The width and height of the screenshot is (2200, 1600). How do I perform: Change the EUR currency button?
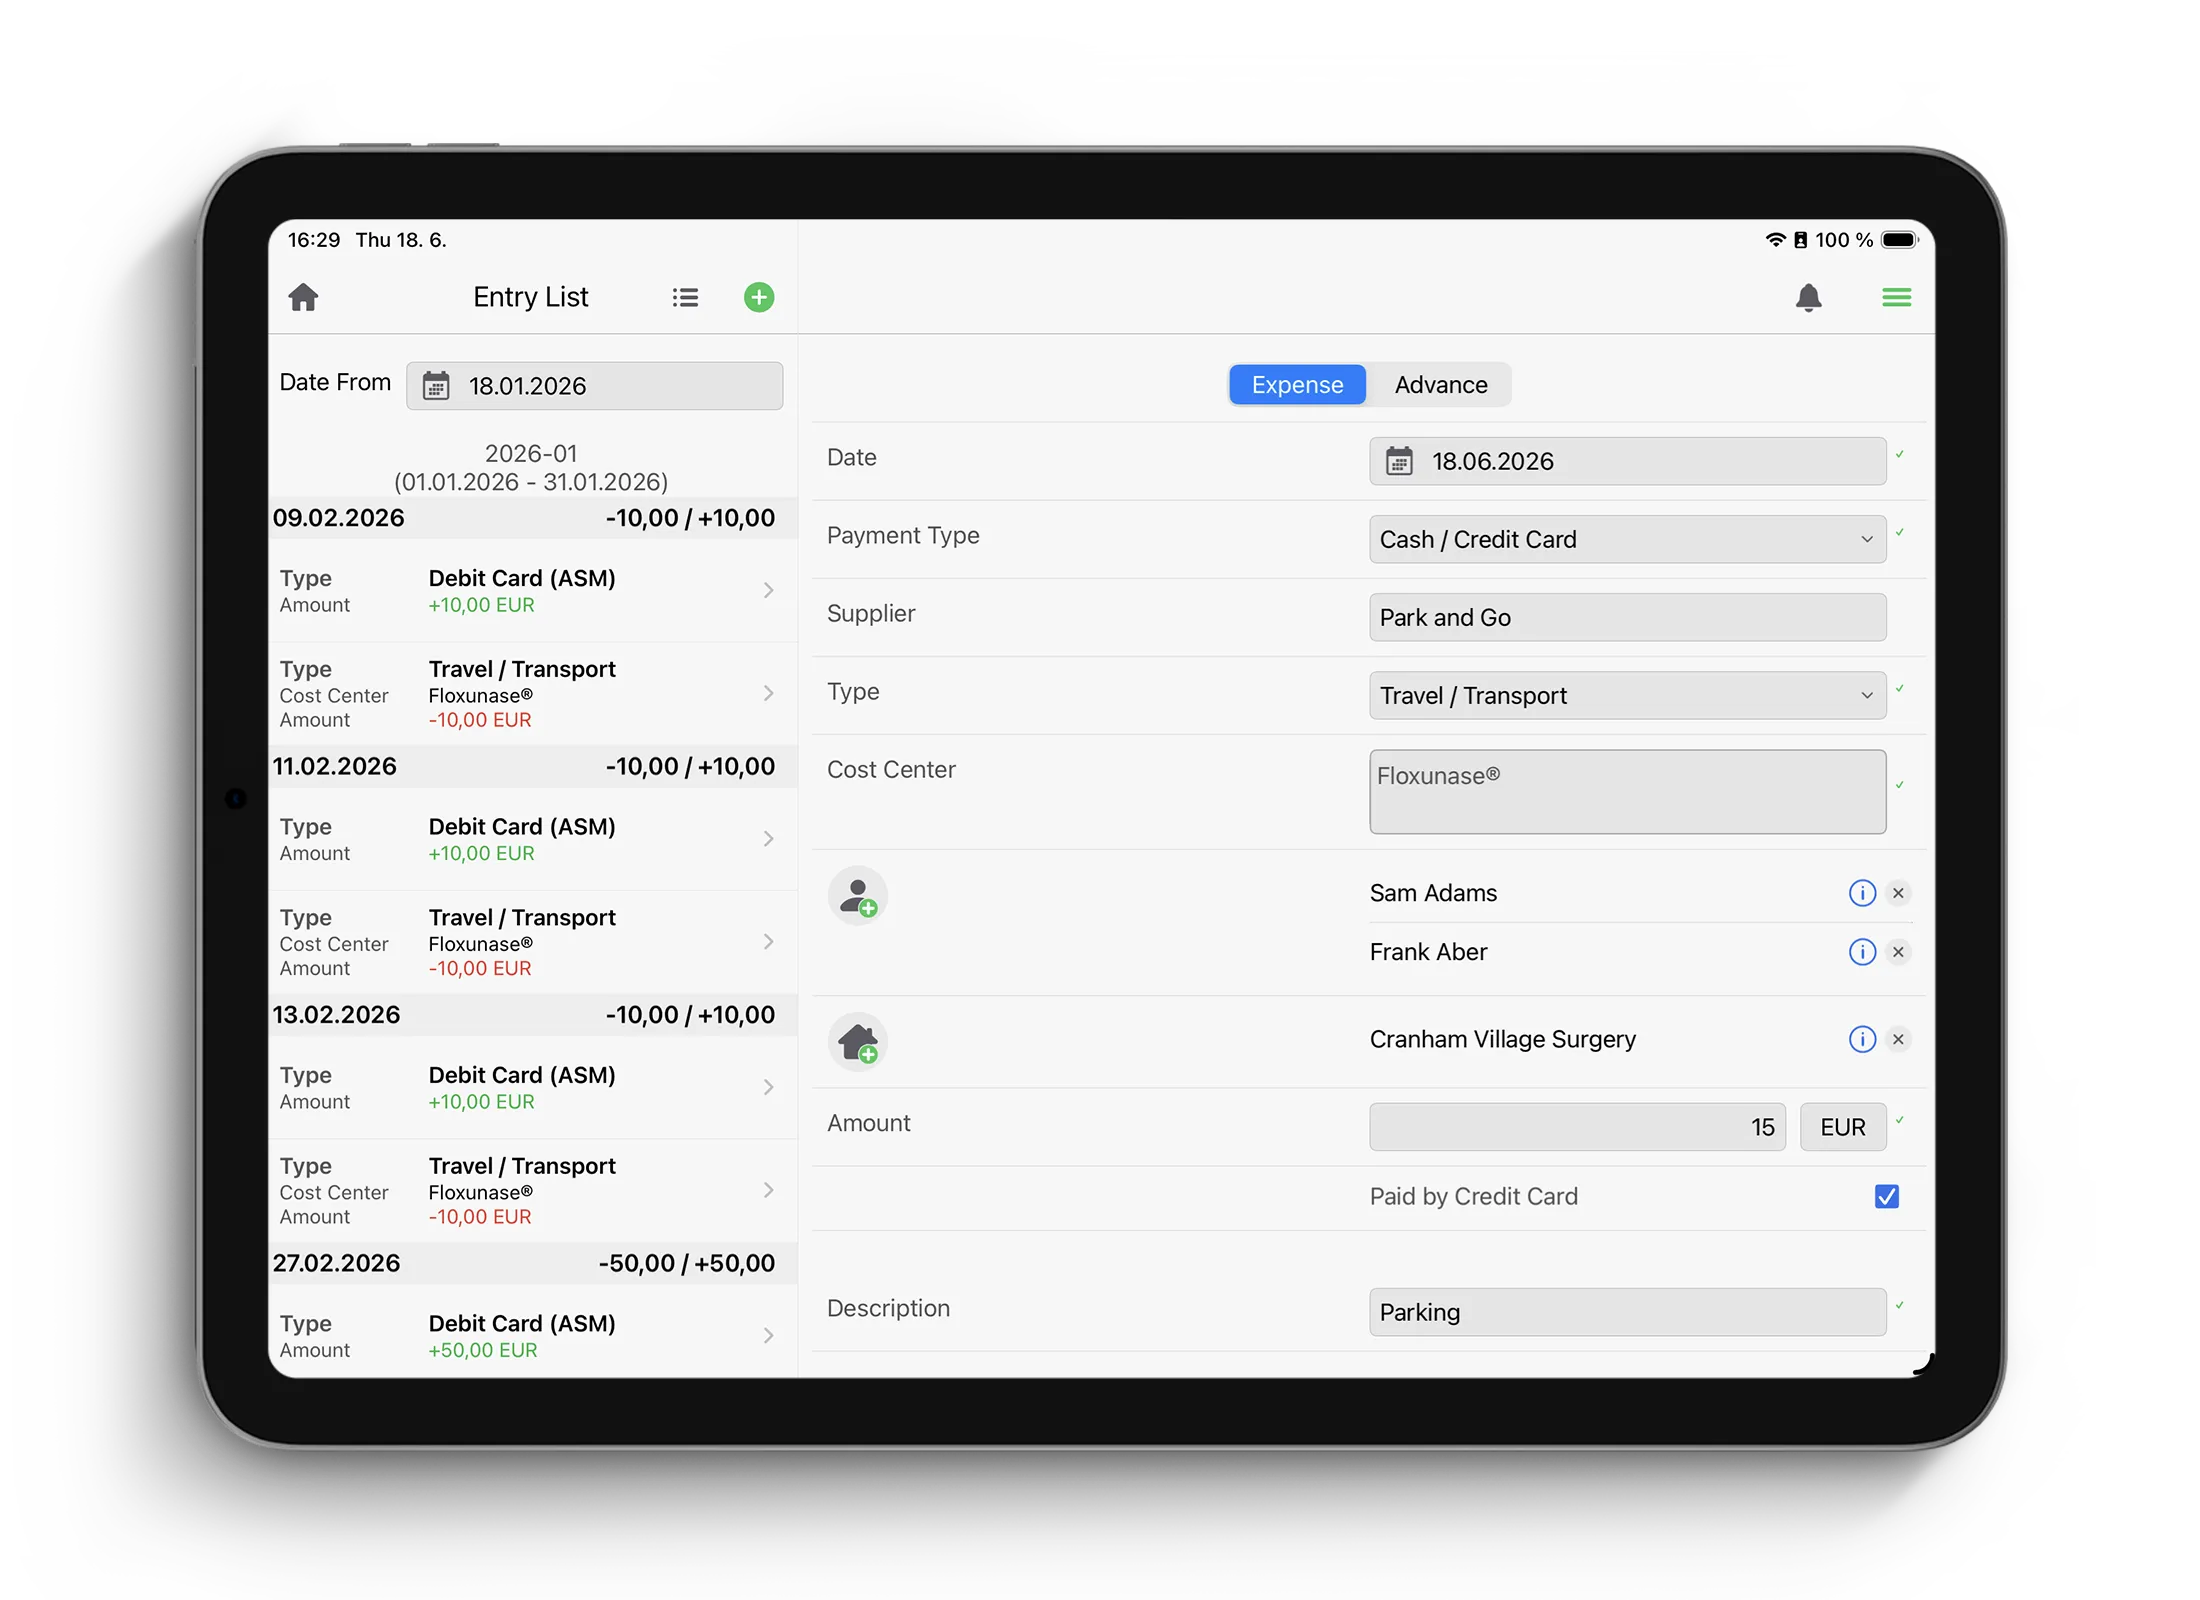pos(1842,1127)
